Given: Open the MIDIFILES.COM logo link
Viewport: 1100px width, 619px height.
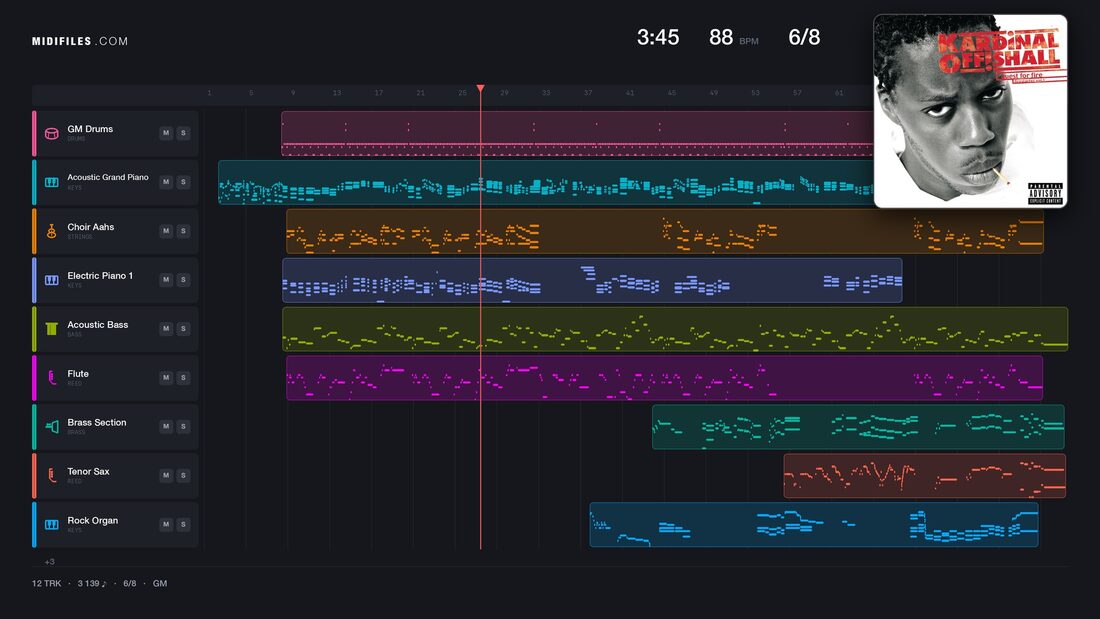Looking at the screenshot, I should (x=80, y=41).
